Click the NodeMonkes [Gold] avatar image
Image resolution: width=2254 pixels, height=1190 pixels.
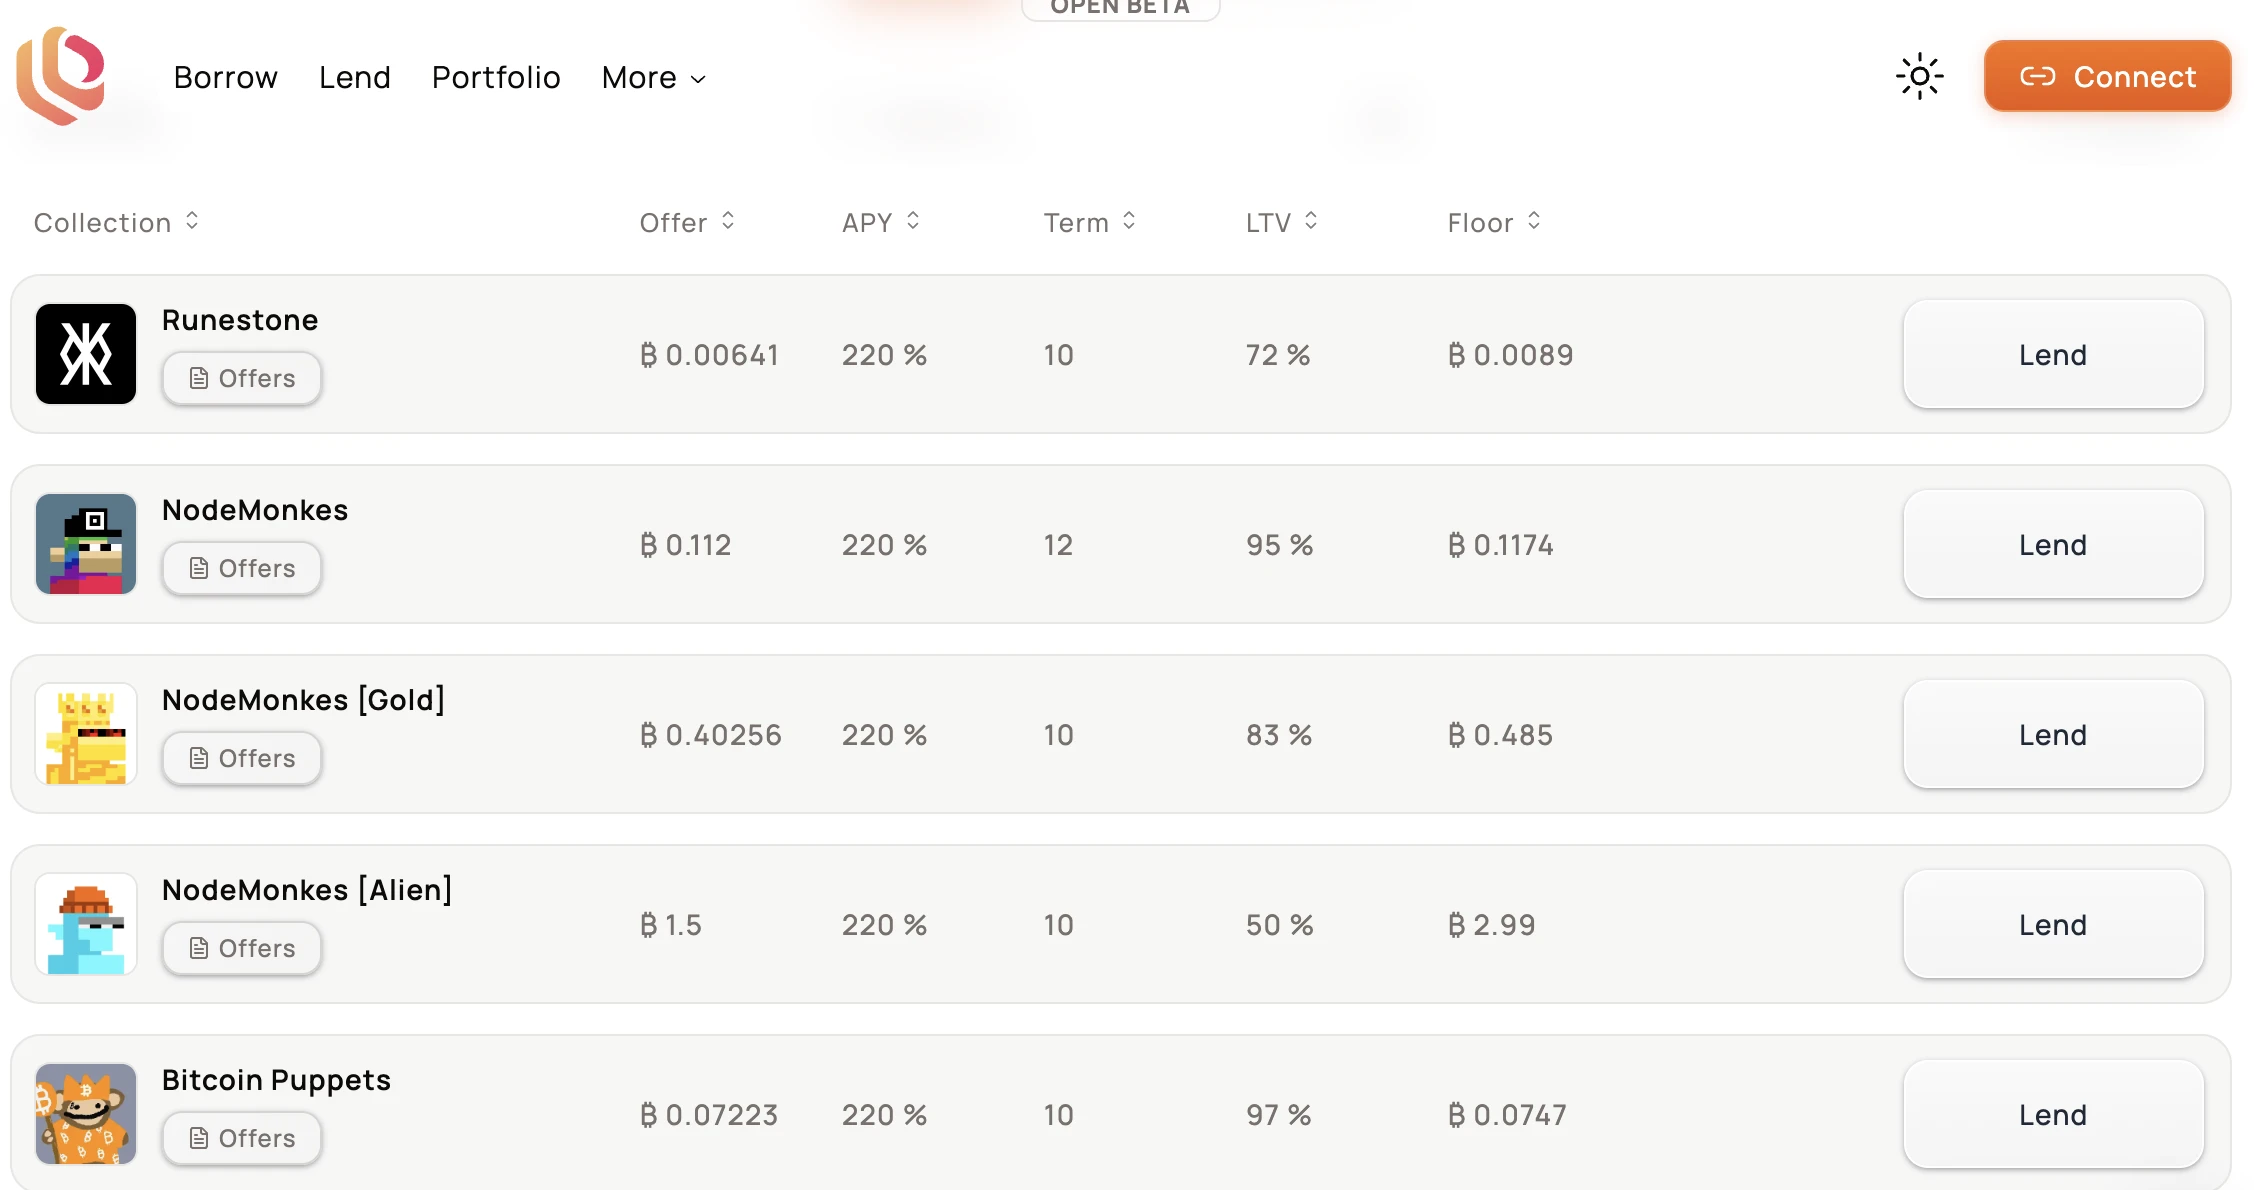(x=86, y=734)
